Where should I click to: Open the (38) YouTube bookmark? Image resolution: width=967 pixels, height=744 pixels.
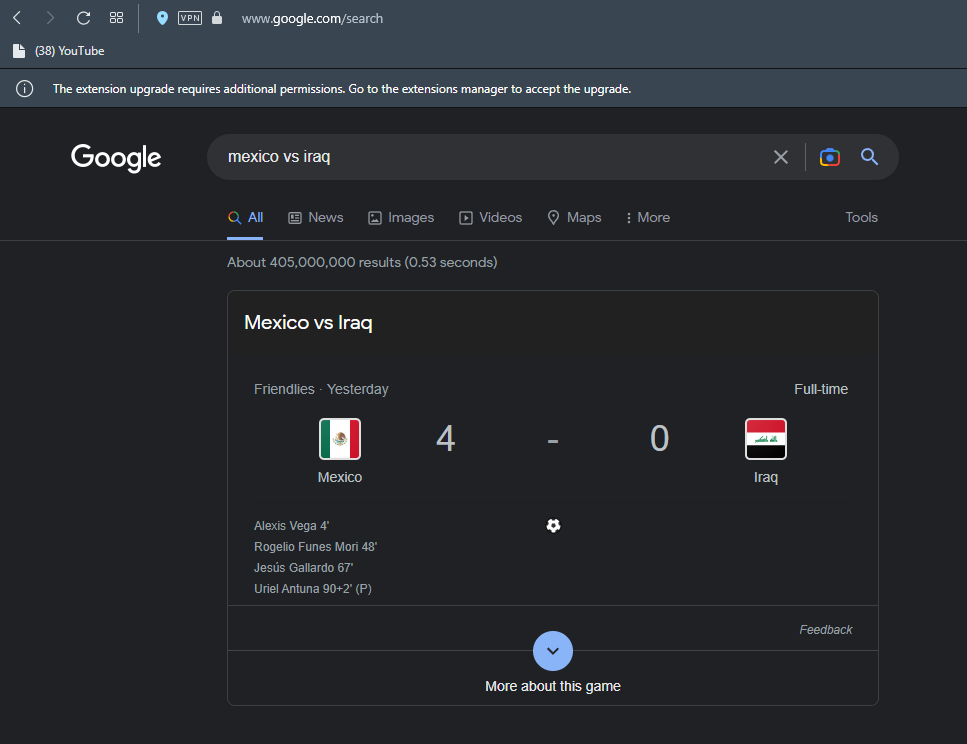(59, 51)
